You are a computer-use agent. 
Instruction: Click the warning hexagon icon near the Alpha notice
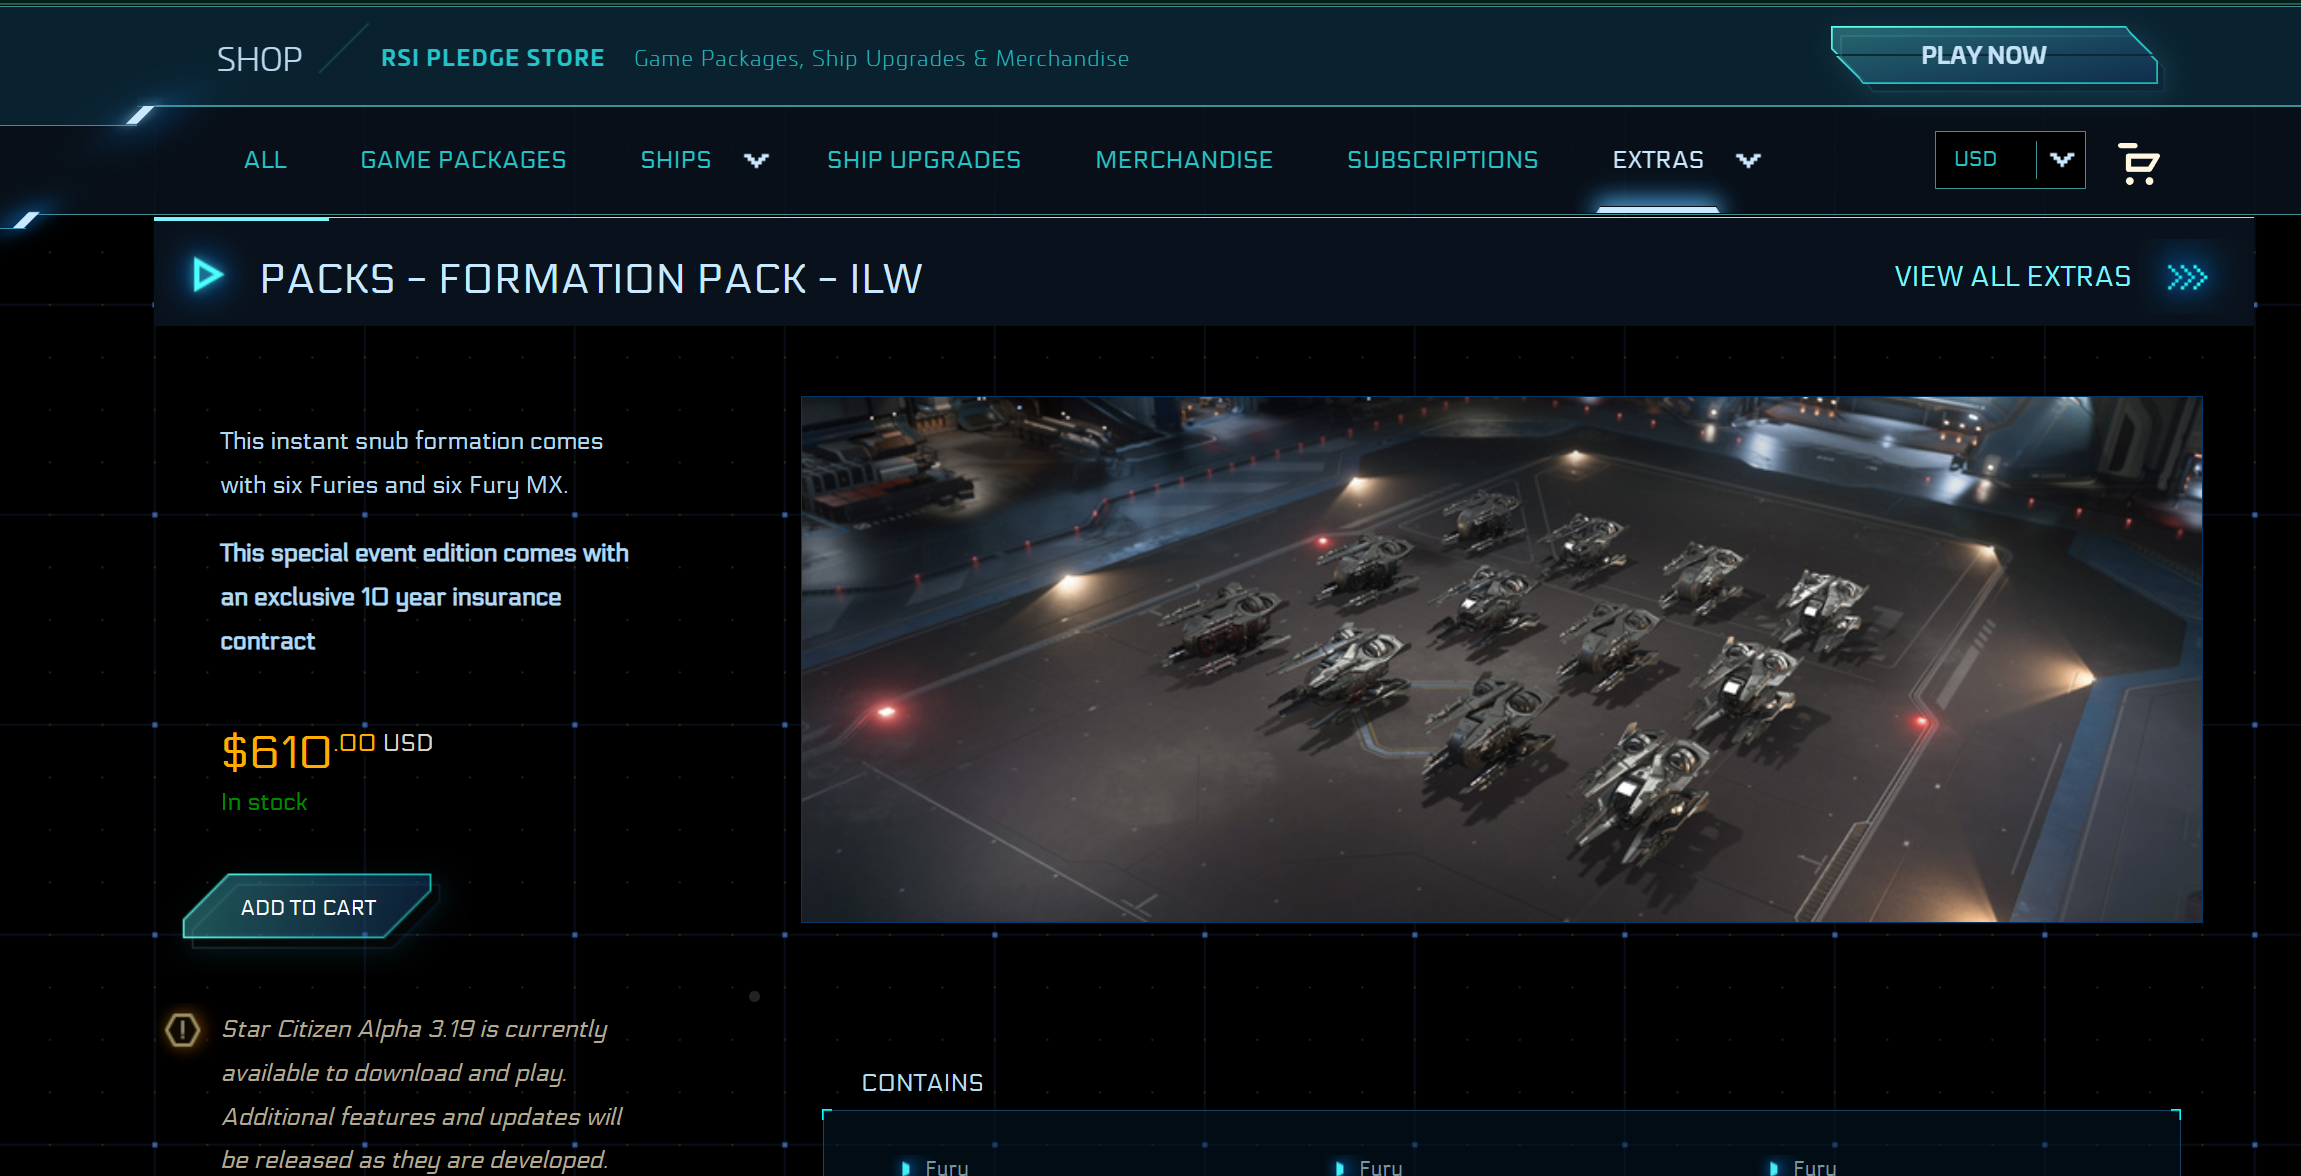(180, 1031)
